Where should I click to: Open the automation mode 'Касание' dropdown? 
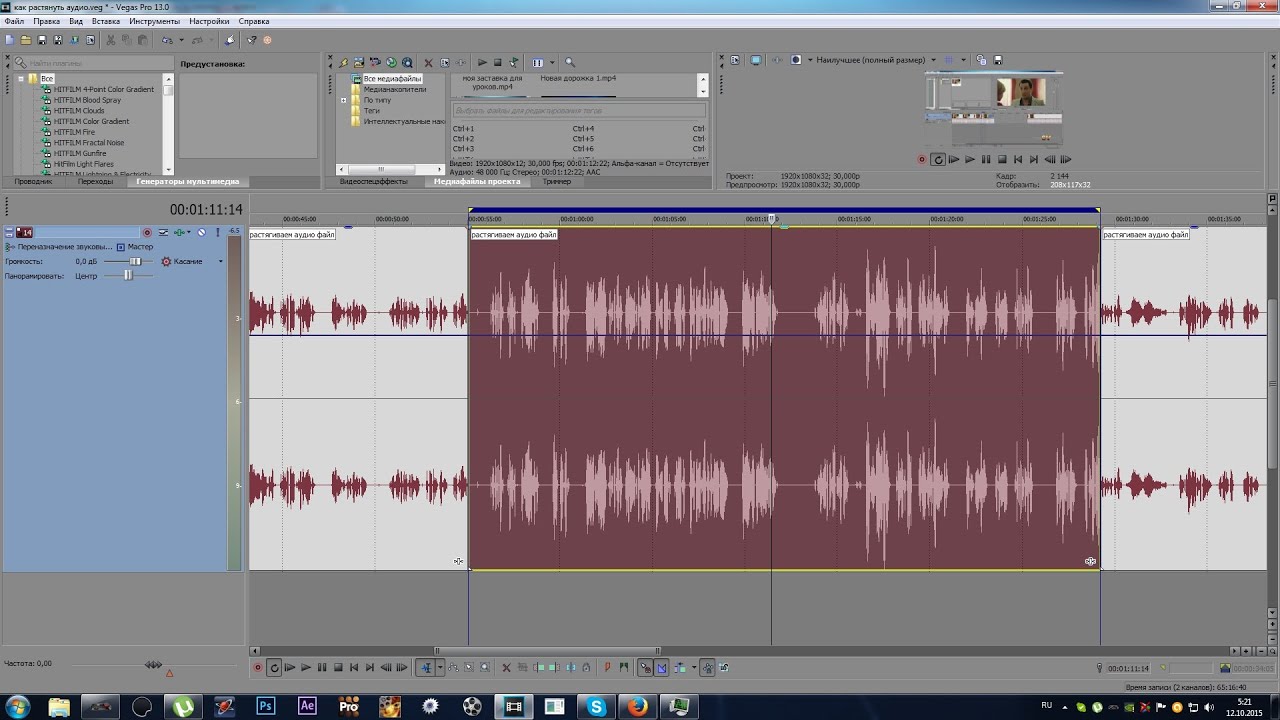[x=220, y=261]
